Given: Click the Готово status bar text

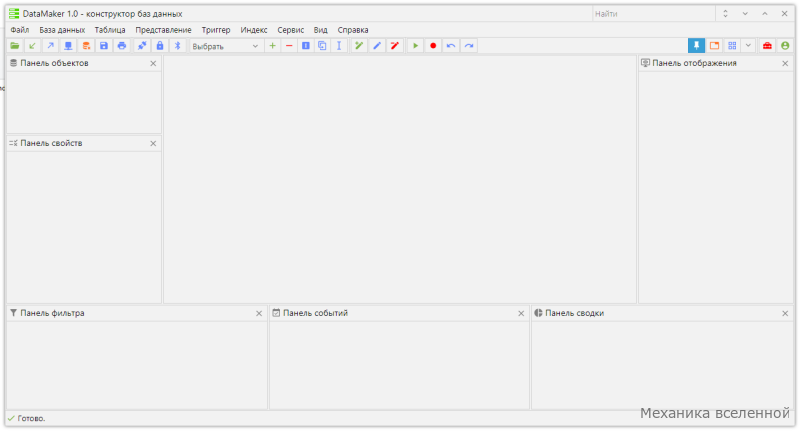Looking at the screenshot, I should [x=31, y=419].
